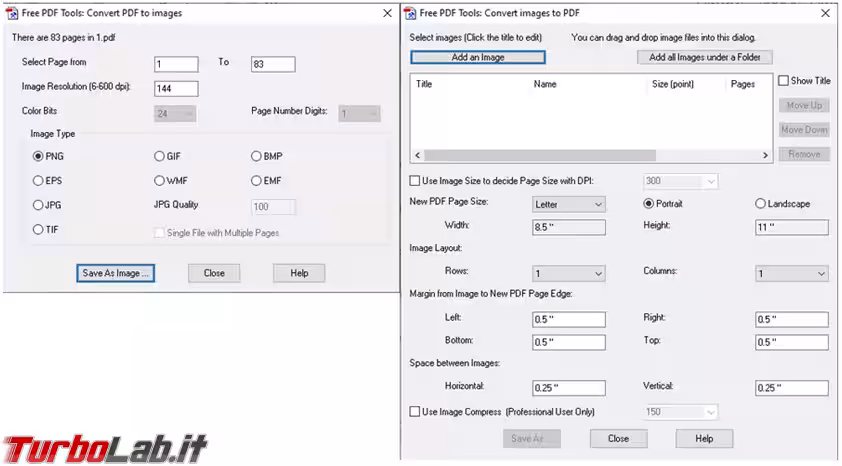This screenshot has height=466, width=842.
Task: Click the Name column header
Action: (x=545, y=84)
